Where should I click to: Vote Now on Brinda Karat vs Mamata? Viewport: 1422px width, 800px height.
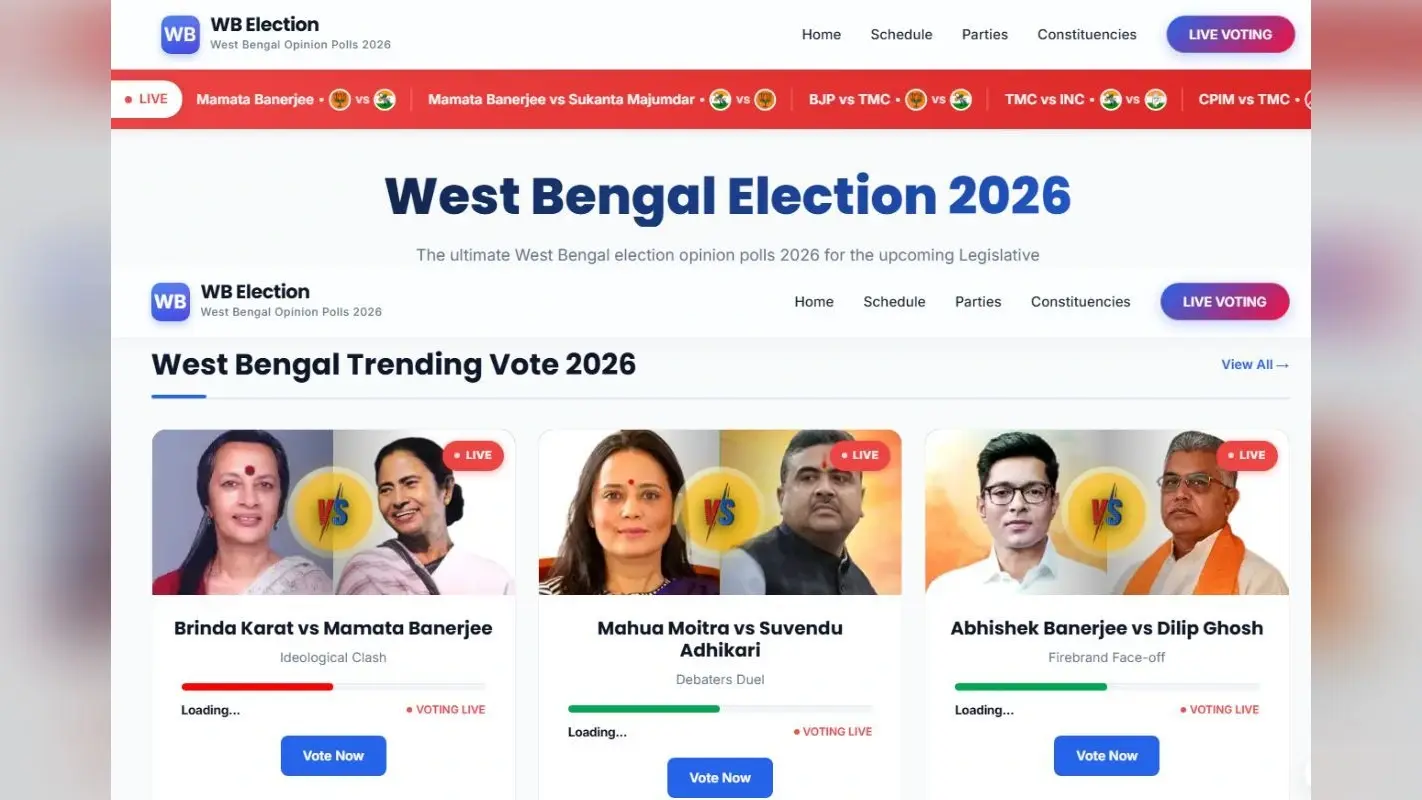333,756
